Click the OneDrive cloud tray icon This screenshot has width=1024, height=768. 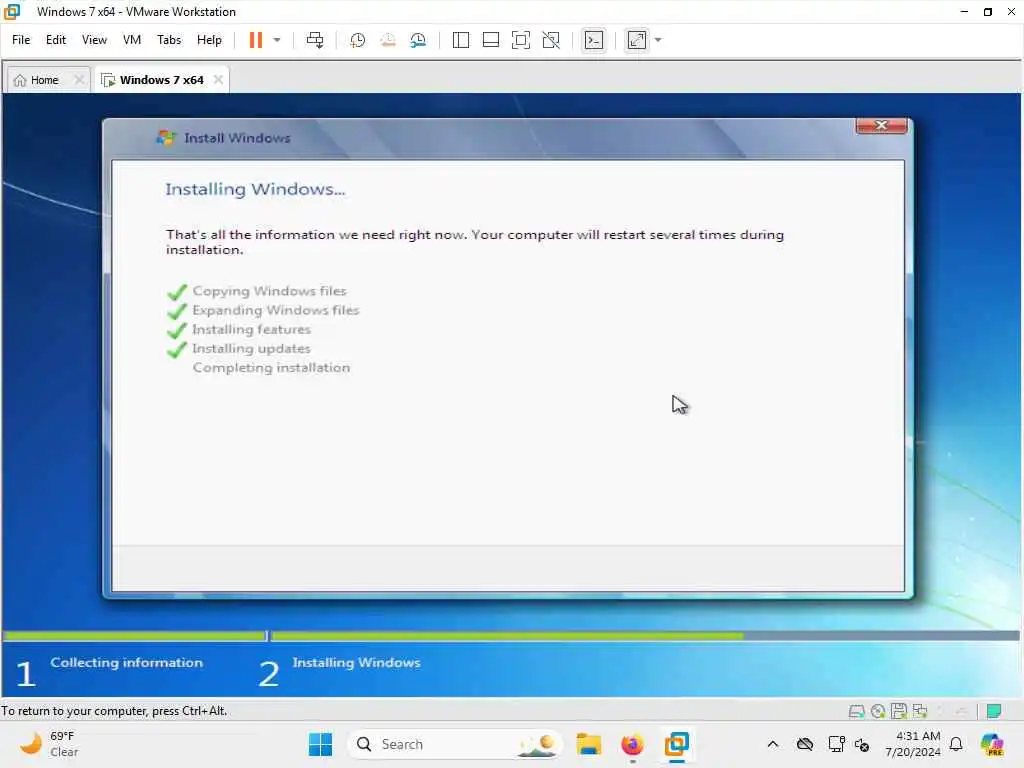805,744
